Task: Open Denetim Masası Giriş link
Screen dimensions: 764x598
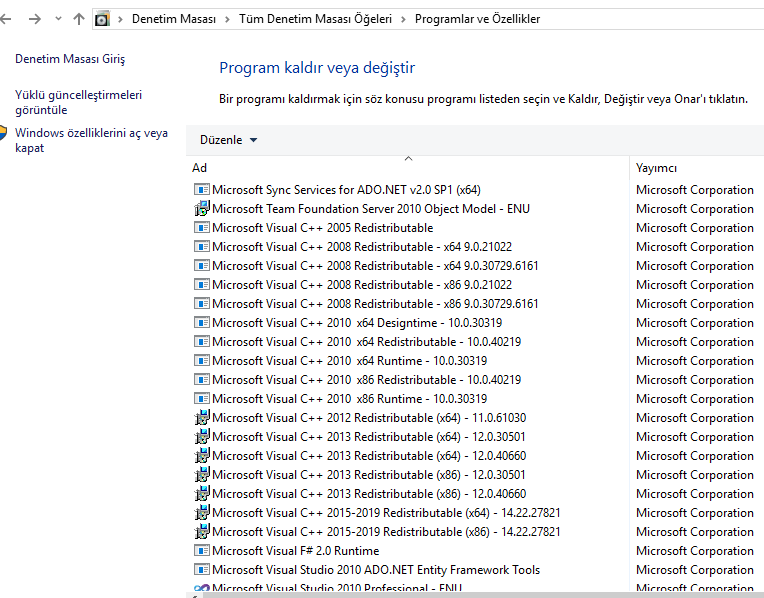Action: coord(70,59)
